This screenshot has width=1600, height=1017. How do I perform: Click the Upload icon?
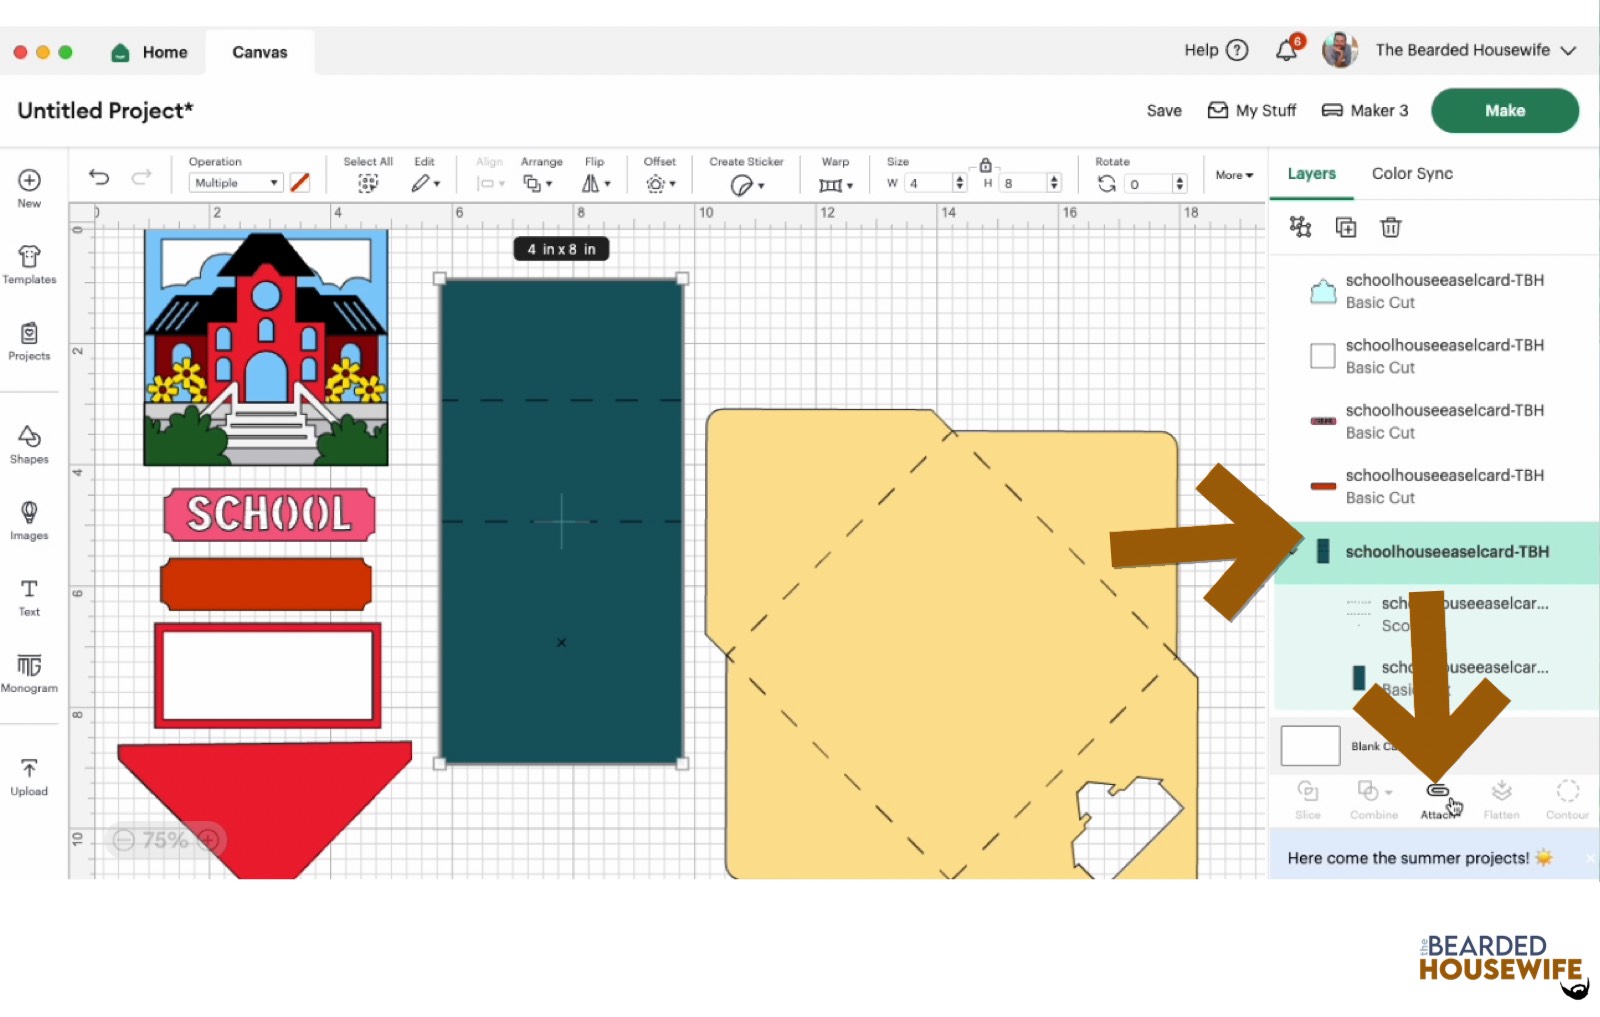pyautogui.click(x=29, y=776)
